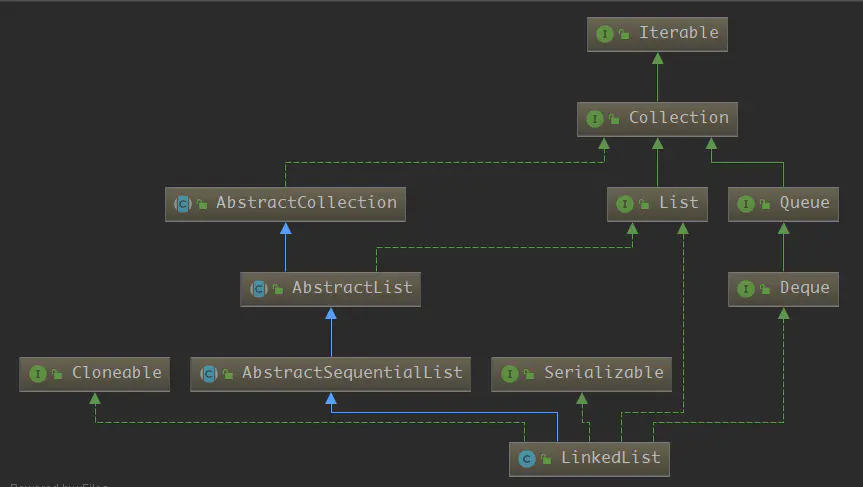
Task: Select the AbstractCollection class node
Action: (285, 204)
